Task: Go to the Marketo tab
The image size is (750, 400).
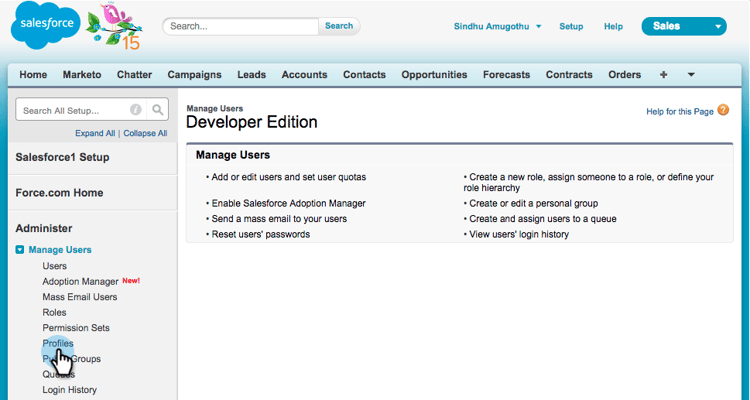Action: 82,75
